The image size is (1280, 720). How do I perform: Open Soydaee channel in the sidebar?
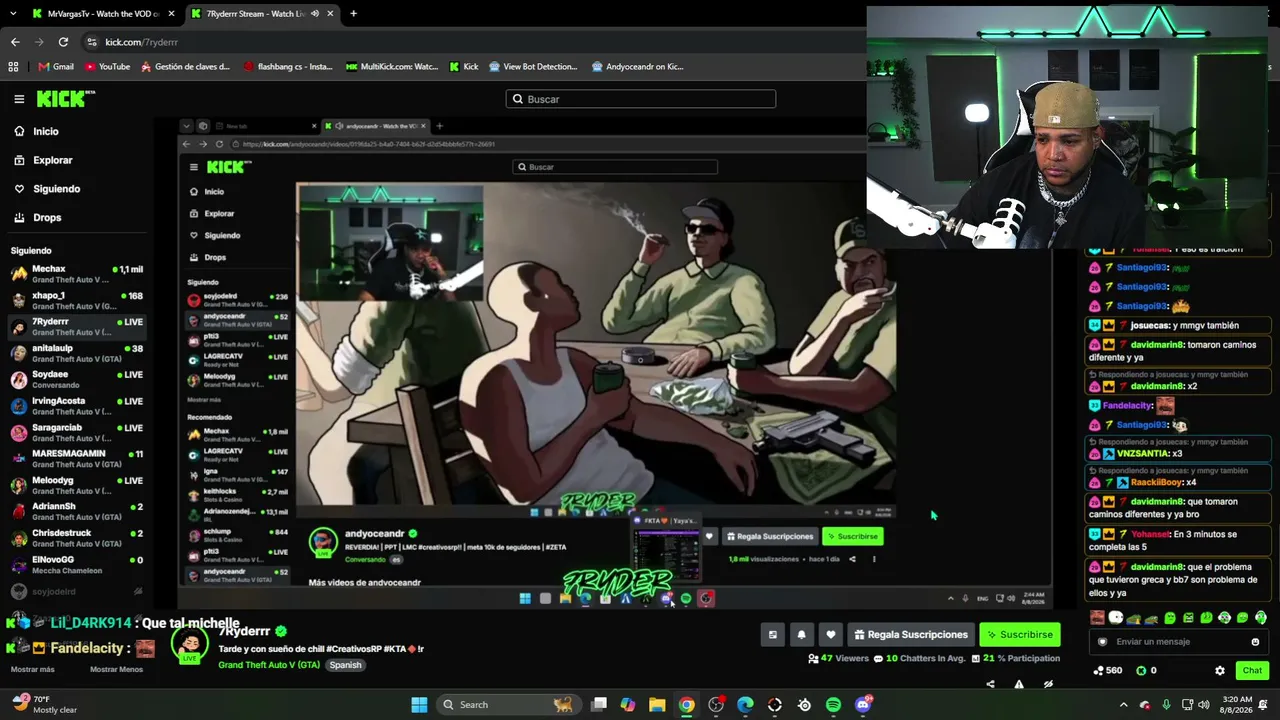point(77,380)
